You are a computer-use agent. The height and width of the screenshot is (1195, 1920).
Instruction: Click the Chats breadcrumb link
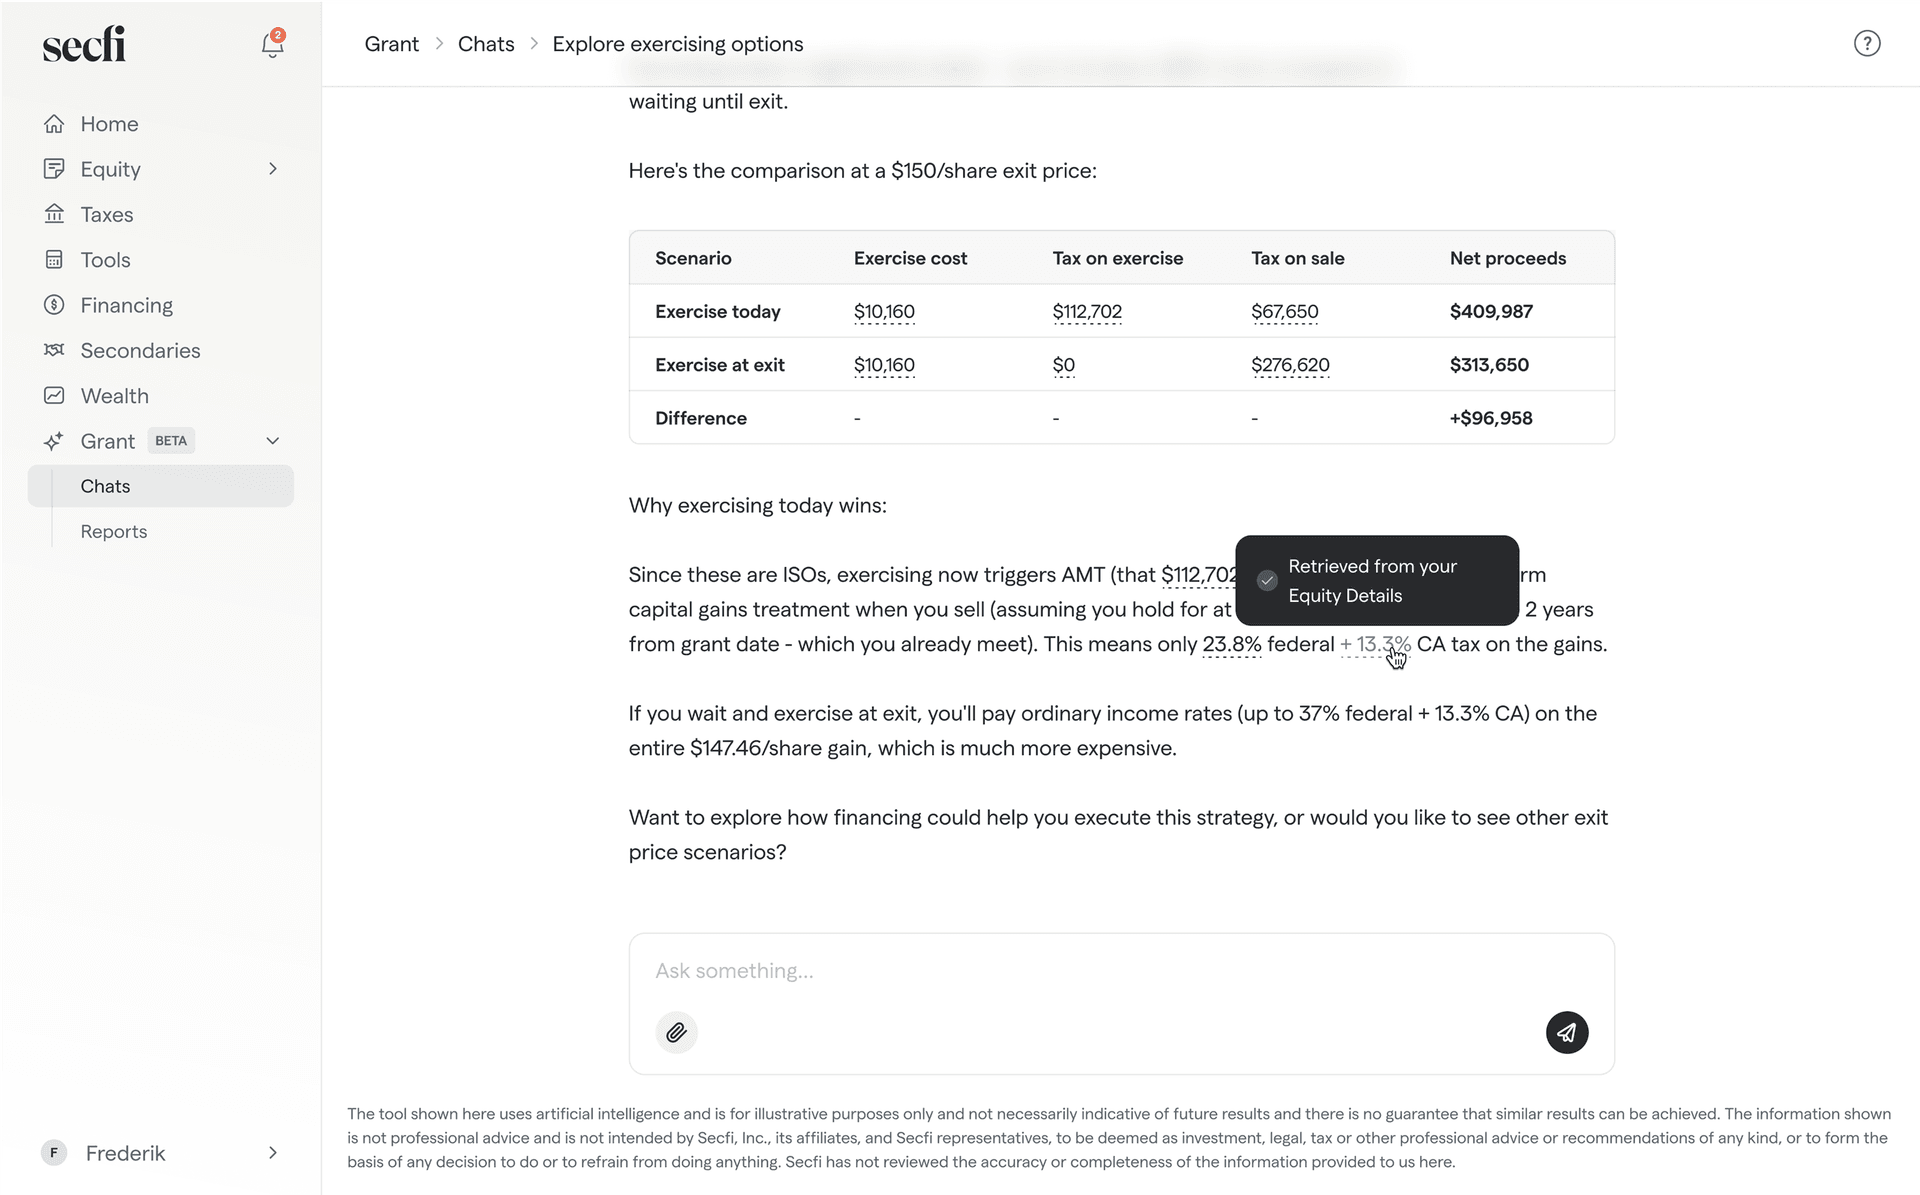point(486,44)
